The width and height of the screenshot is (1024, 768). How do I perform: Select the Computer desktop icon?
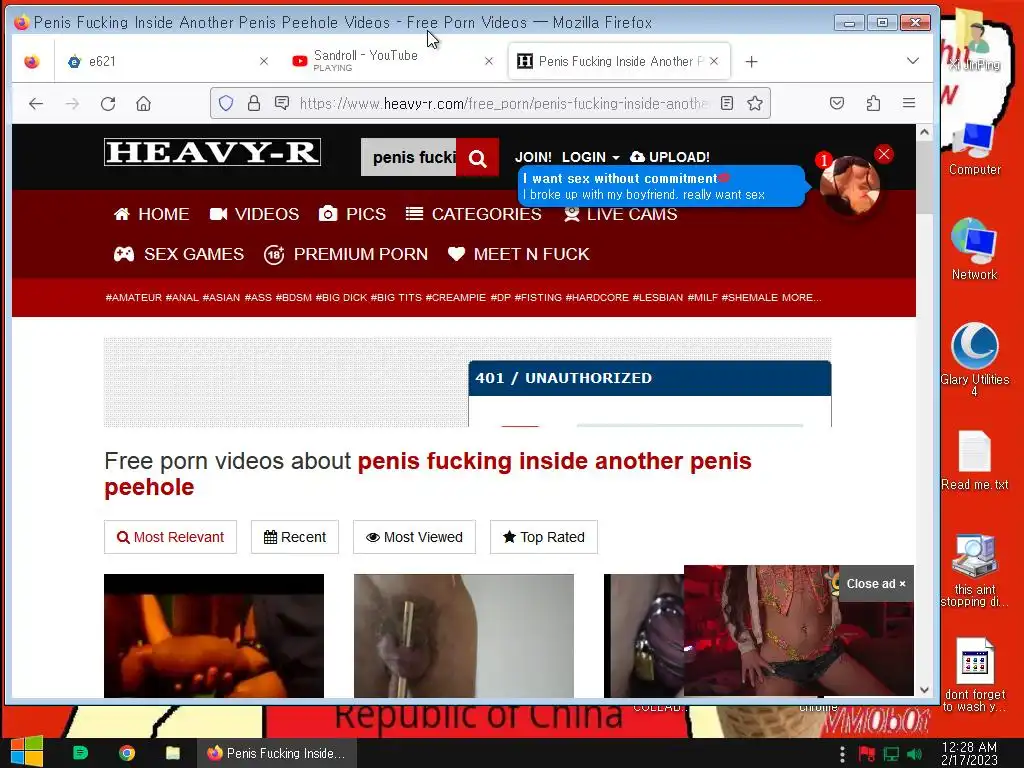(974, 148)
